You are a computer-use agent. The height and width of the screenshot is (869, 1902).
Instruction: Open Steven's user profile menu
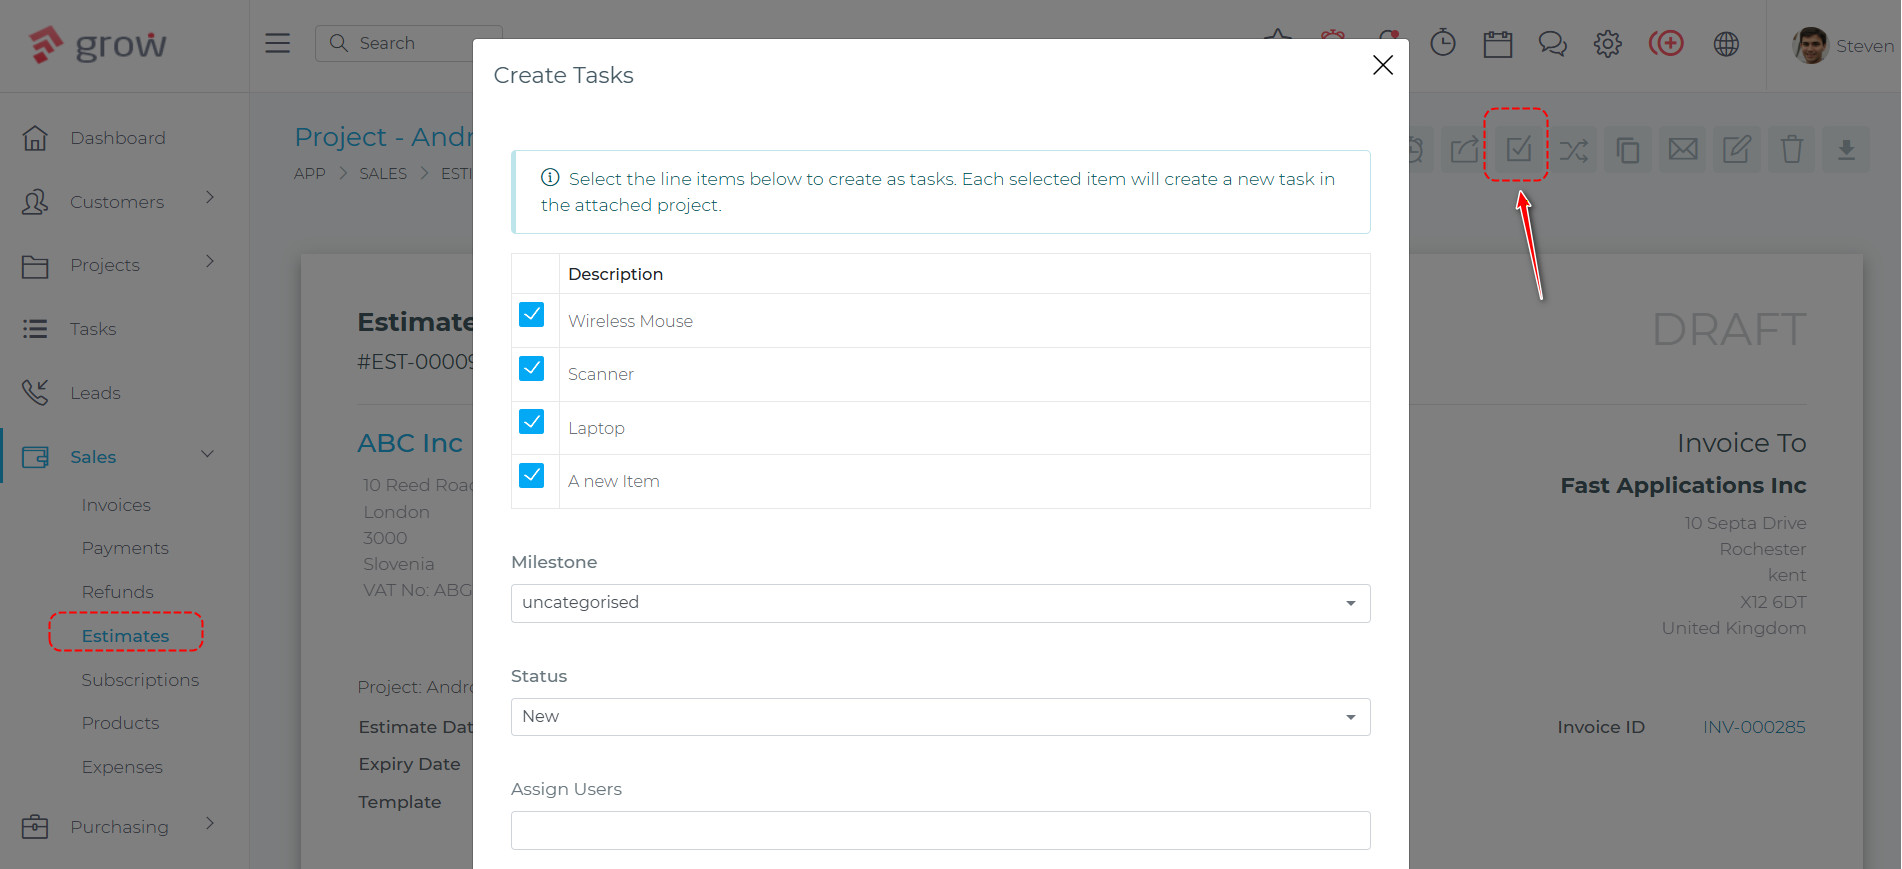(1843, 45)
